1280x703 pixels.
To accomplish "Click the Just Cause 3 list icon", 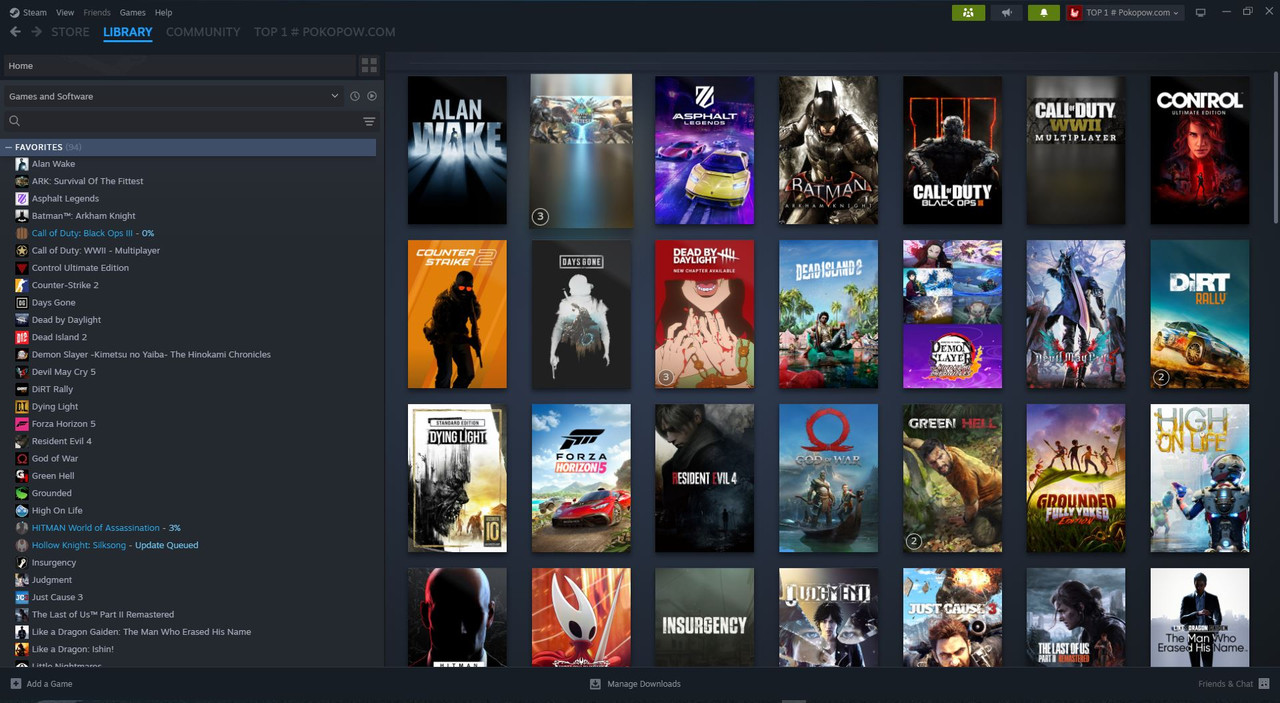I will (22, 597).
